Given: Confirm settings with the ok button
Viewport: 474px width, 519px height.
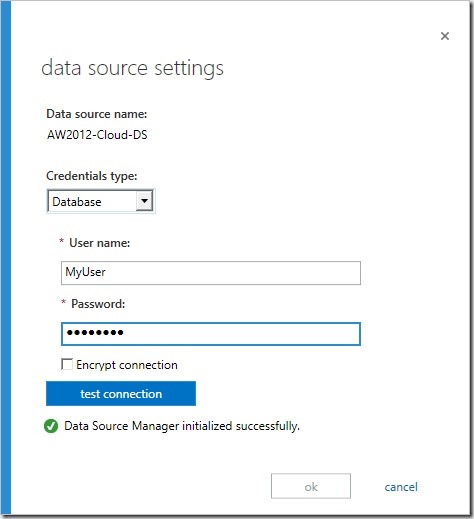Looking at the screenshot, I should tap(311, 486).
